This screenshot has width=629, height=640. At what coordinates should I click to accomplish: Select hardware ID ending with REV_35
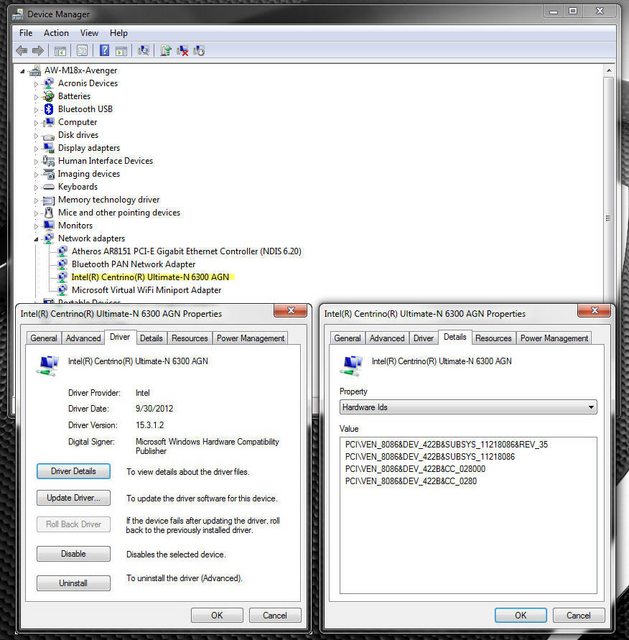click(x=447, y=444)
